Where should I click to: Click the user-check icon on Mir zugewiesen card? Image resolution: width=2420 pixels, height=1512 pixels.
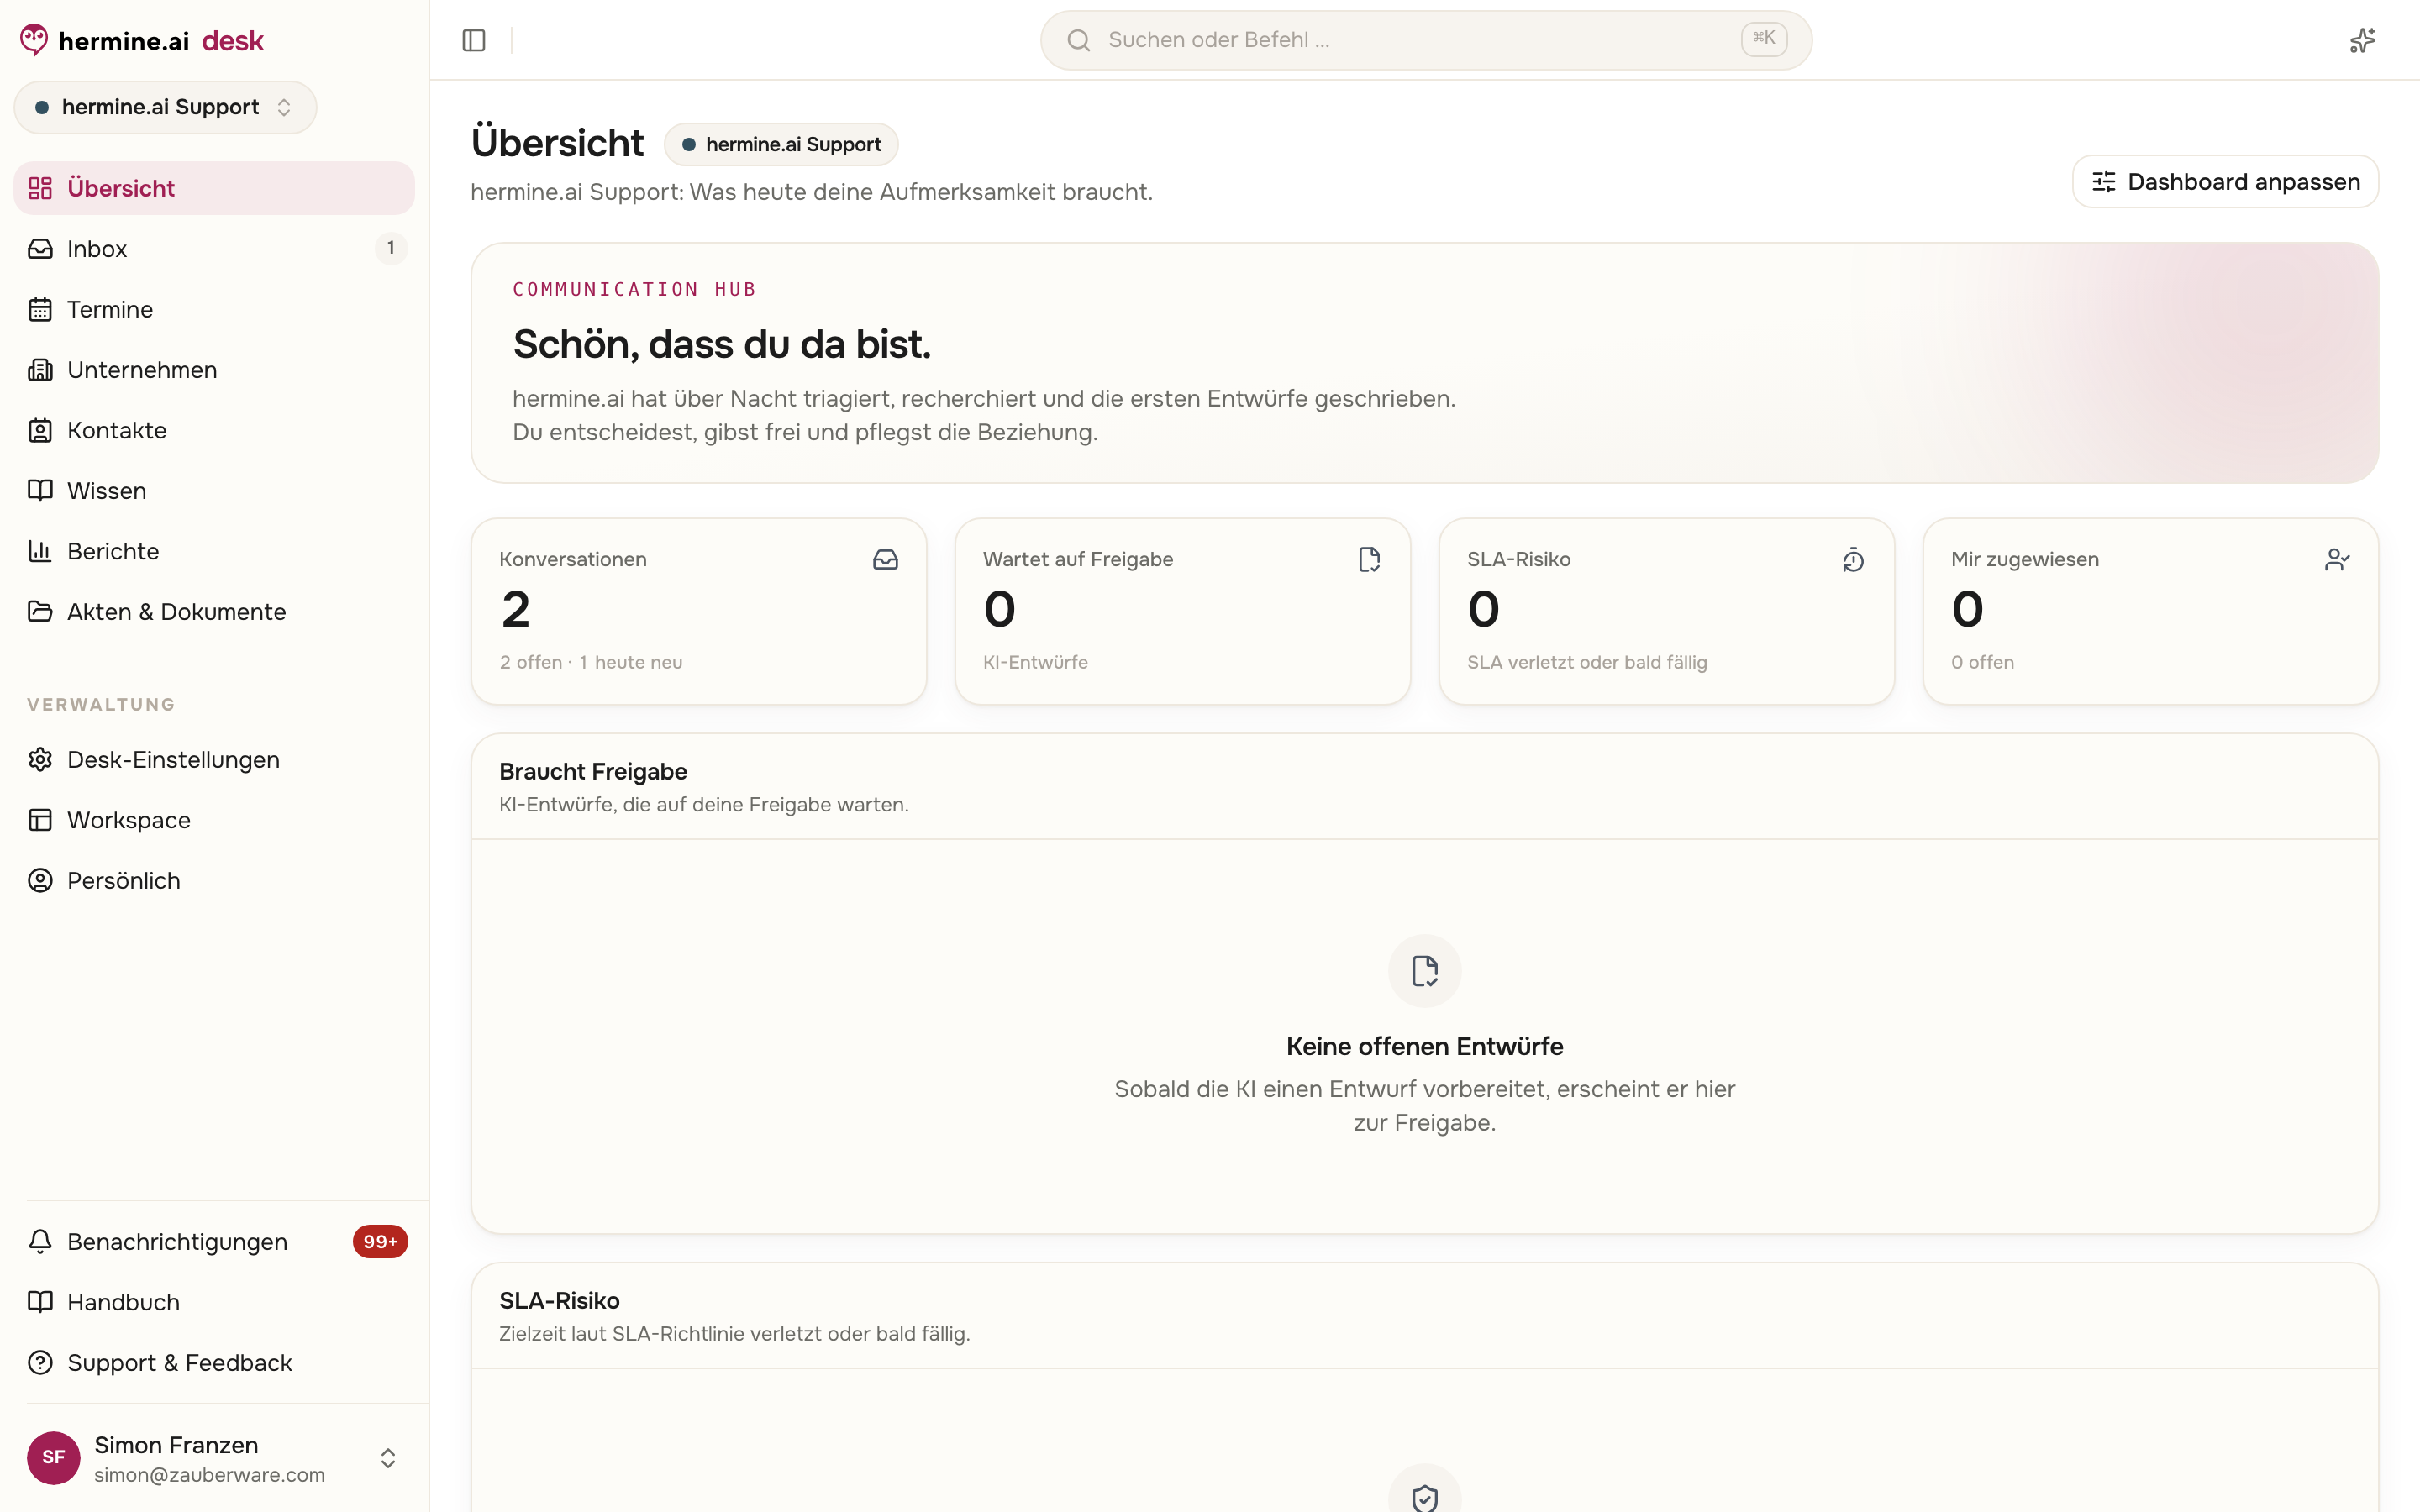click(2337, 560)
